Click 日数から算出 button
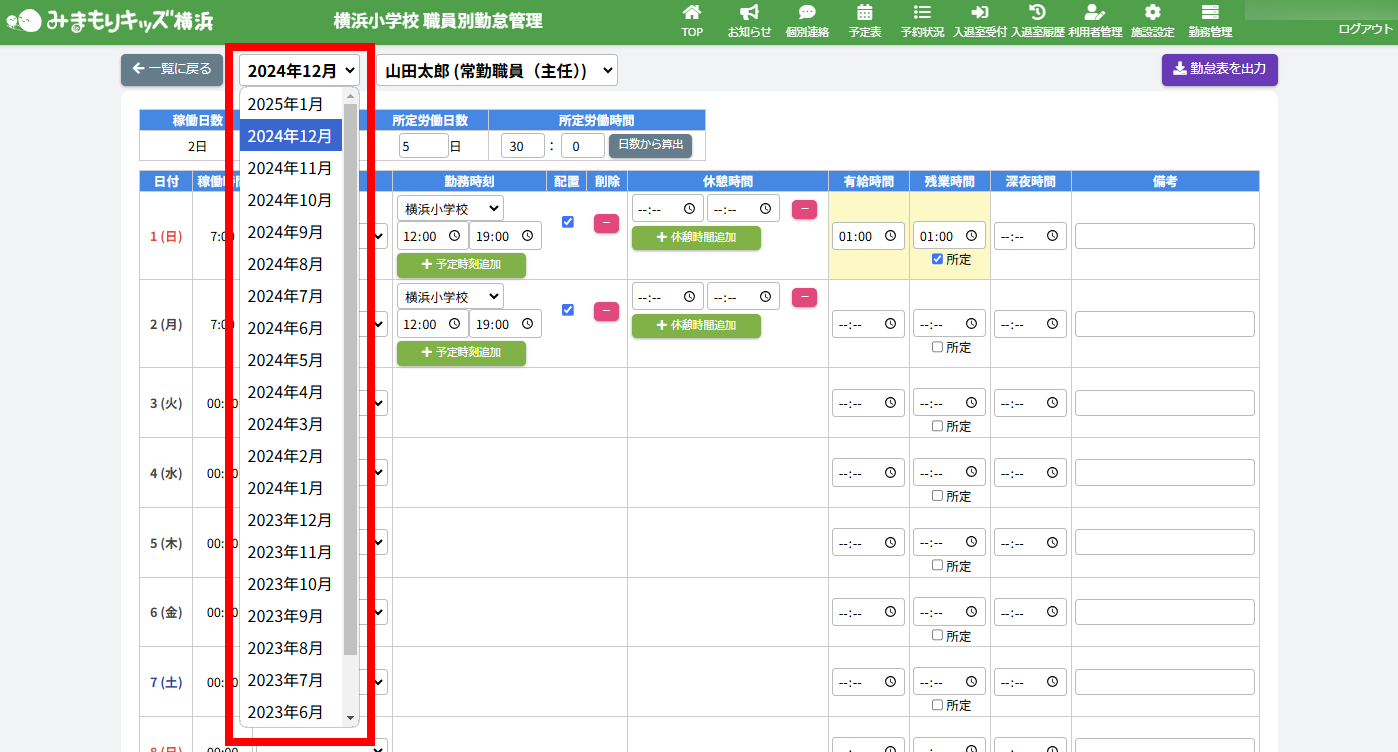The width and height of the screenshot is (1398, 752). [650, 145]
